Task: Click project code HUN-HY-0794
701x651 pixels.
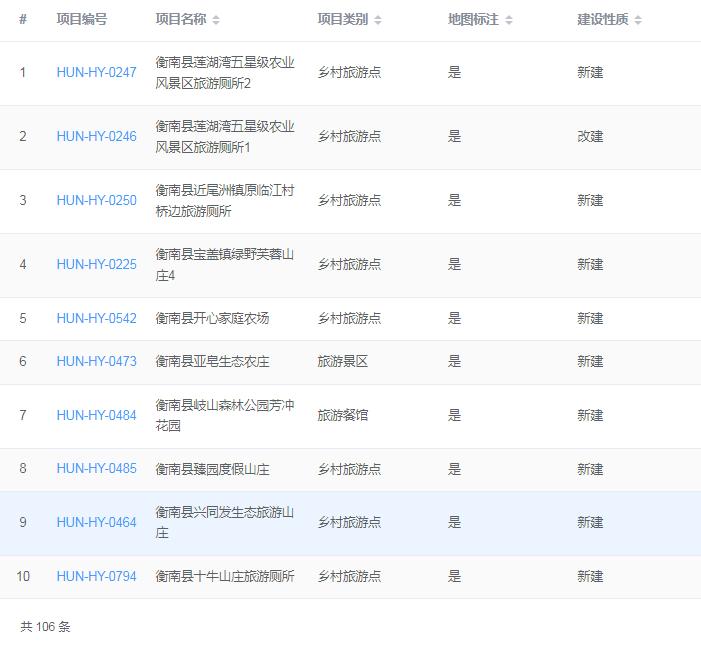Action: coord(96,577)
